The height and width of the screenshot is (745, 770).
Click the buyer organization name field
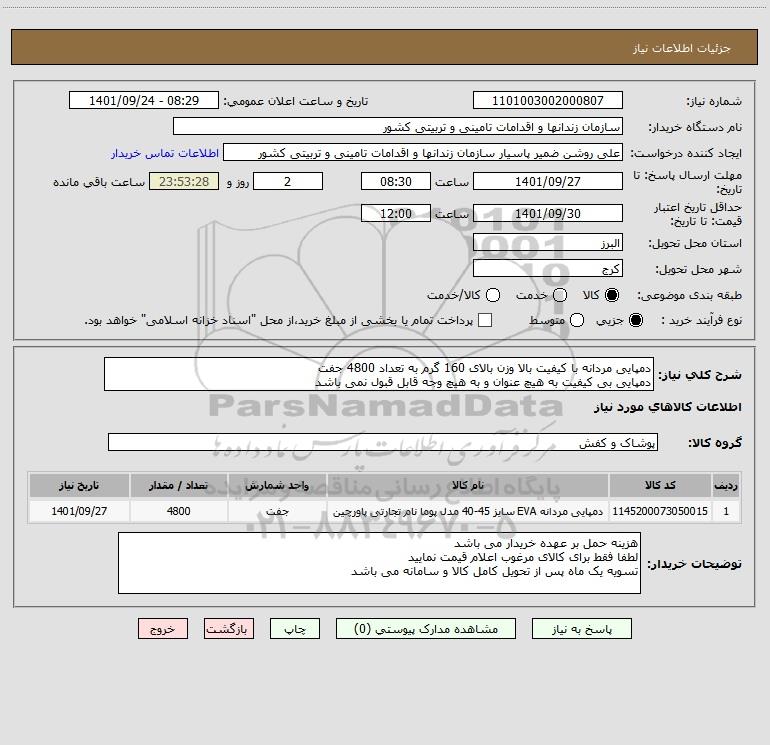398,127
